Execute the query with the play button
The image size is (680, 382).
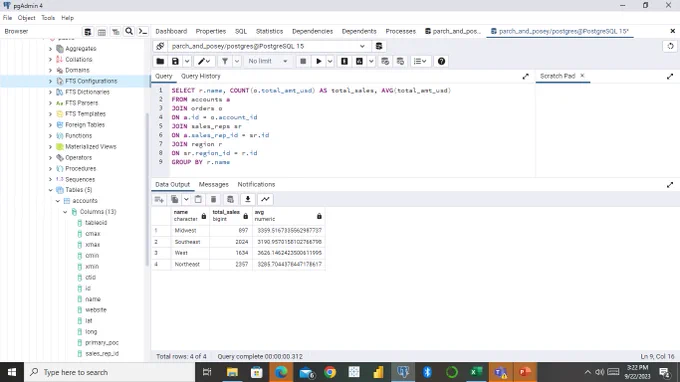[319, 61]
